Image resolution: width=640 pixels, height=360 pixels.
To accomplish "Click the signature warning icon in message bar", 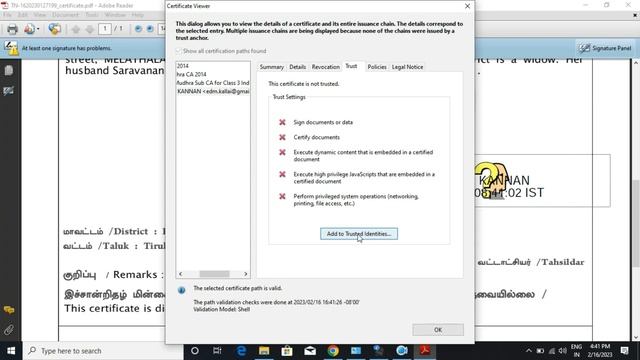I will (x=11, y=48).
